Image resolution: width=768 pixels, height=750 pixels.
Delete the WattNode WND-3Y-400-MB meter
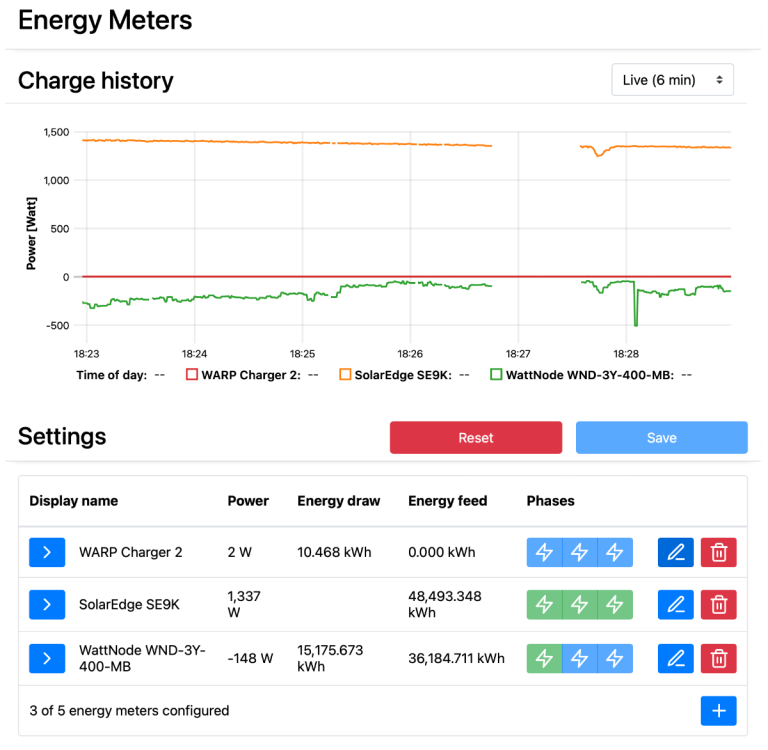pos(718,658)
